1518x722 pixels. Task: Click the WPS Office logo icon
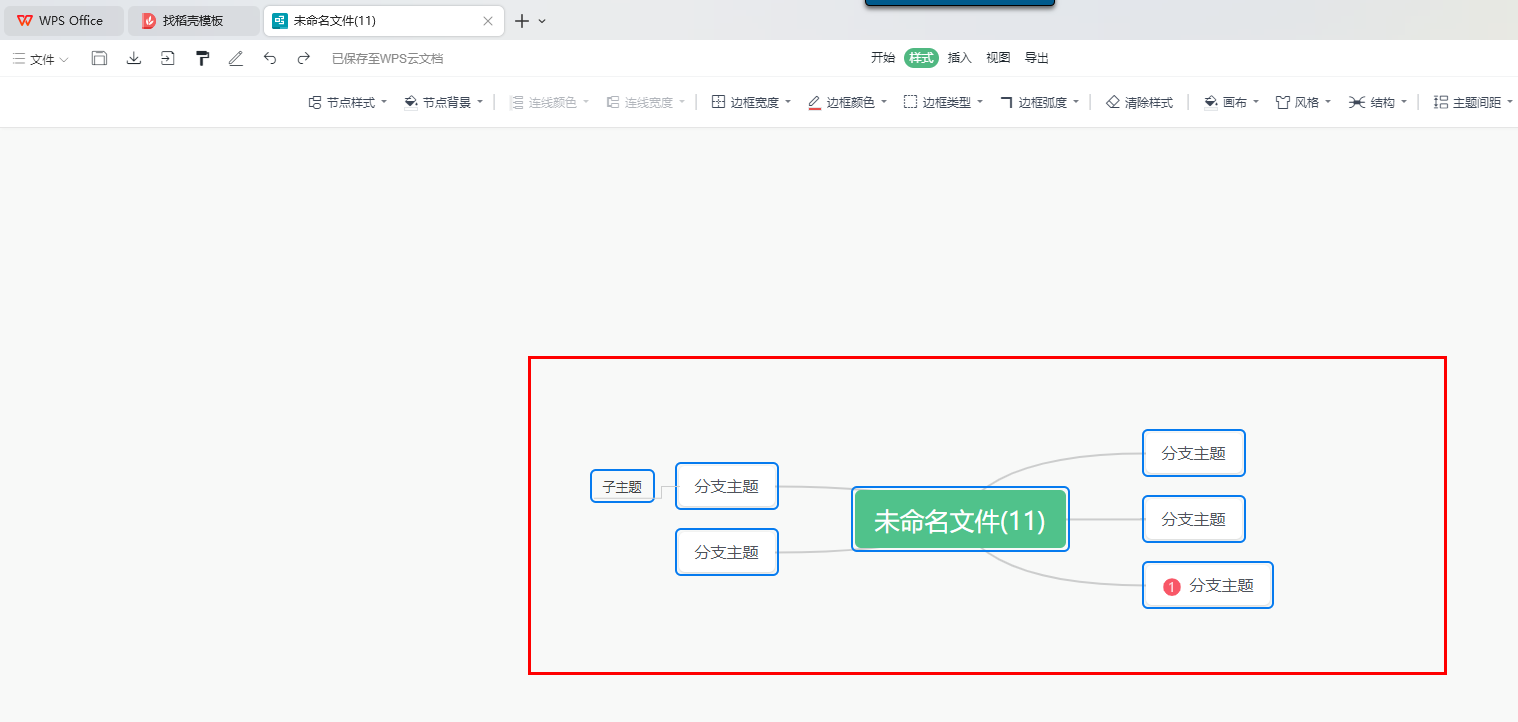coord(25,20)
